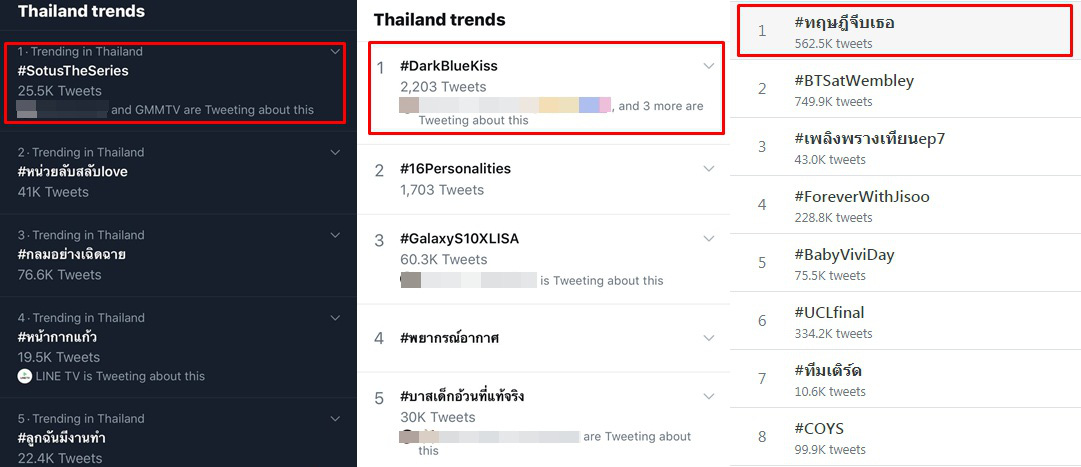Open the #SotusTheSeries trend options chevron

[336, 51]
